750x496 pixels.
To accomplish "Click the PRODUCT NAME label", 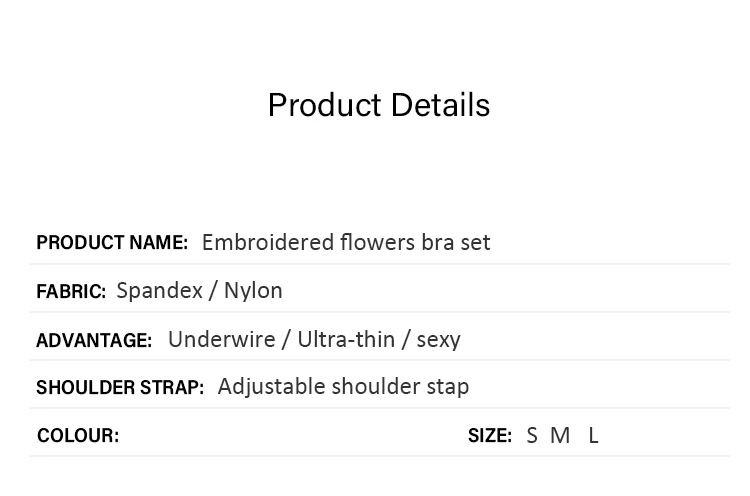I will click(112, 242).
